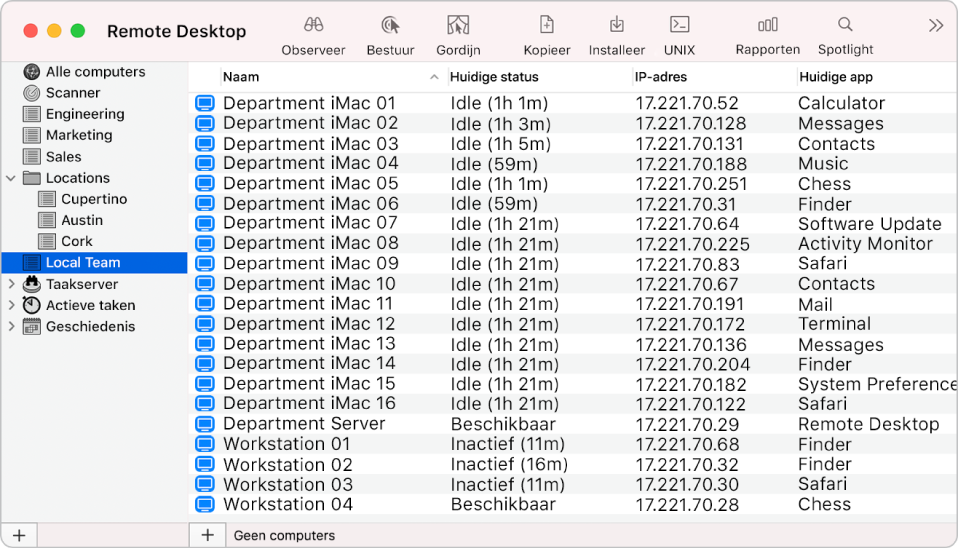Open the UNIX command tool
The height and width of the screenshot is (548, 958).
[x=679, y=26]
